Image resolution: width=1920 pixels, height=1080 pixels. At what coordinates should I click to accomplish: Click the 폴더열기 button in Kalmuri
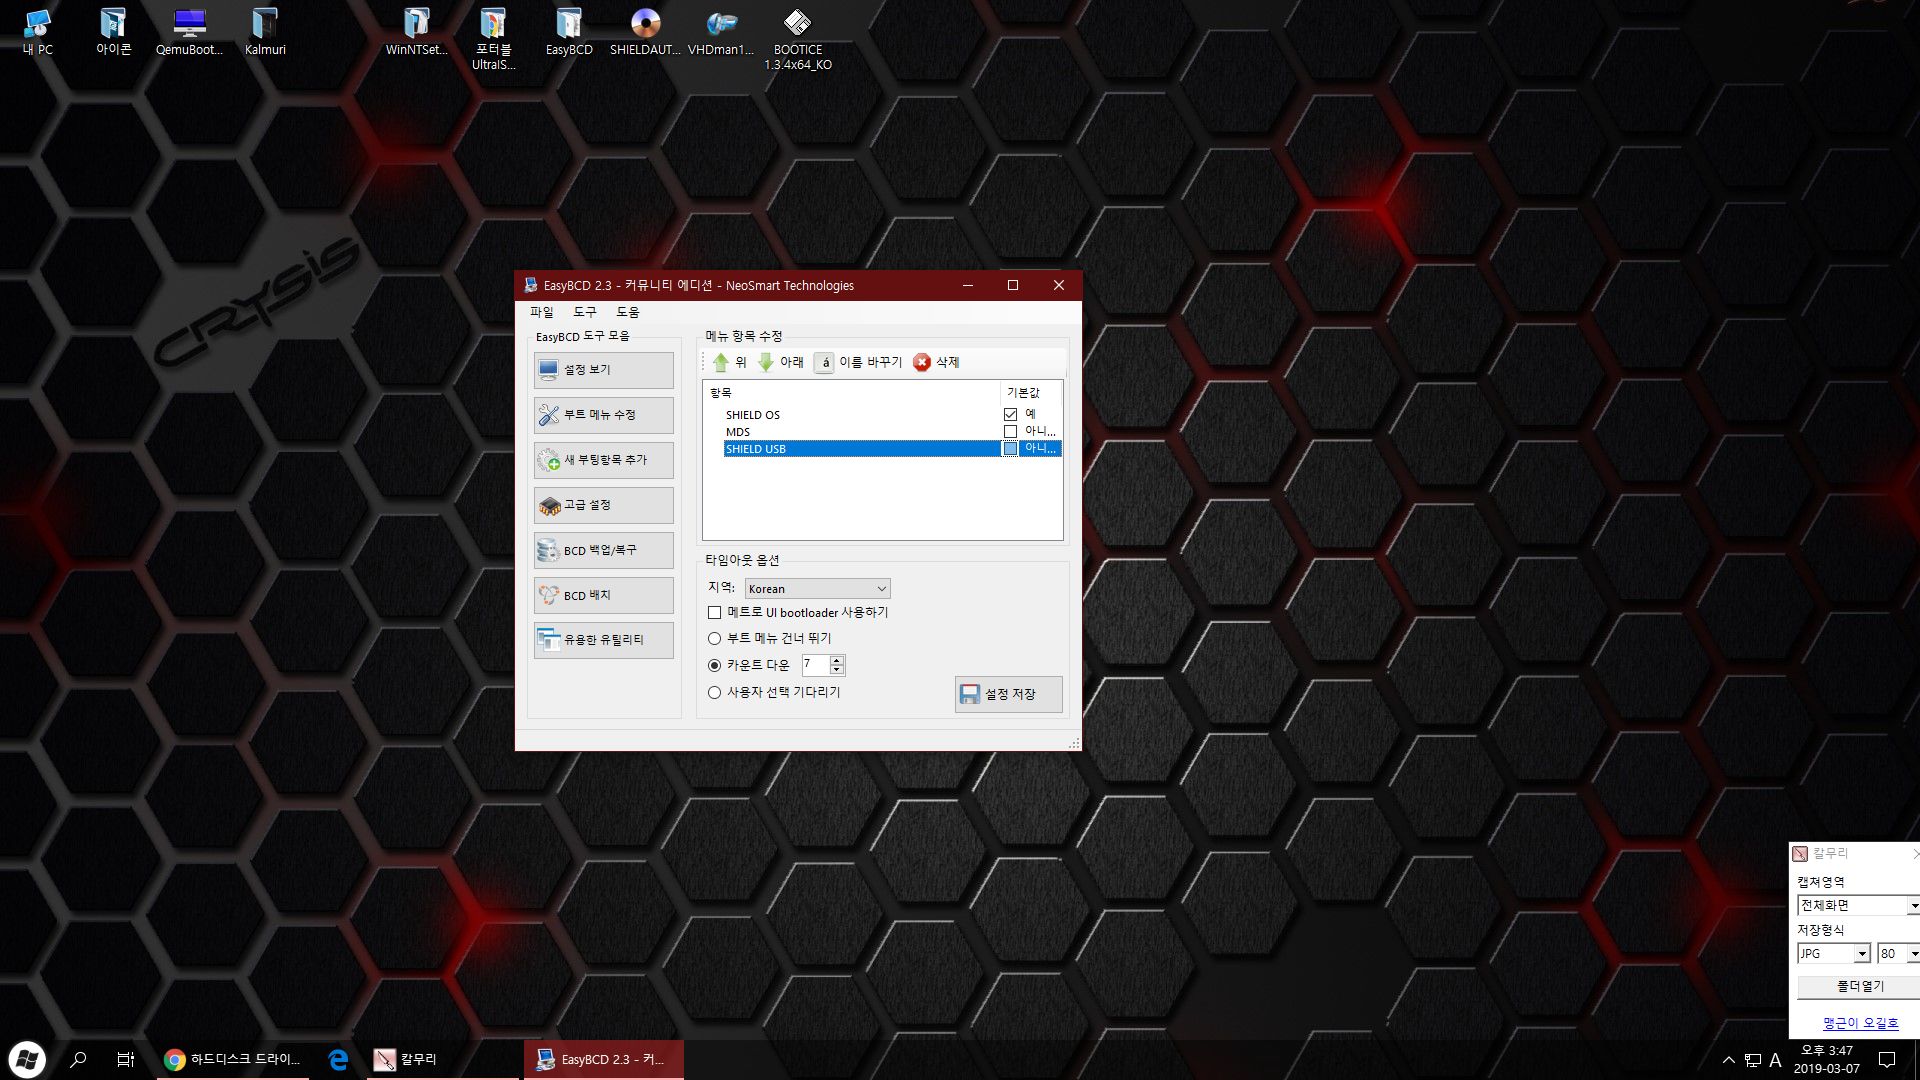click(1859, 986)
